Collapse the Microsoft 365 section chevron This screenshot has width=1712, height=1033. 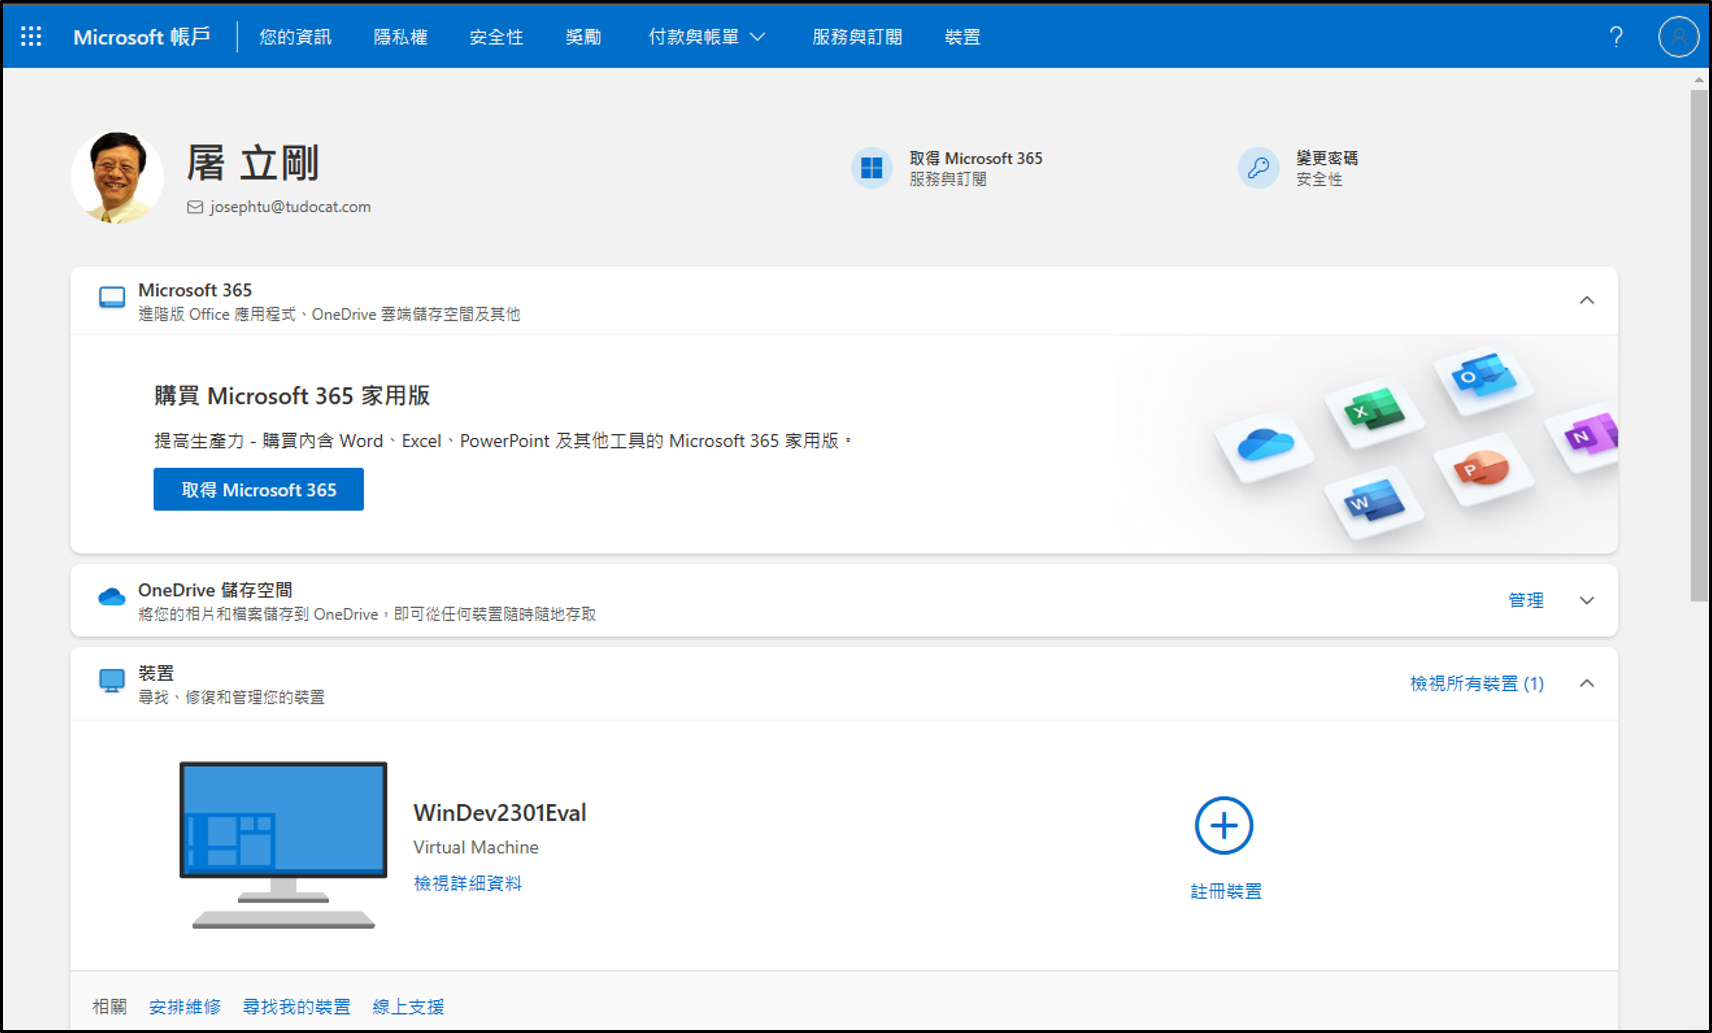(x=1587, y=300)
